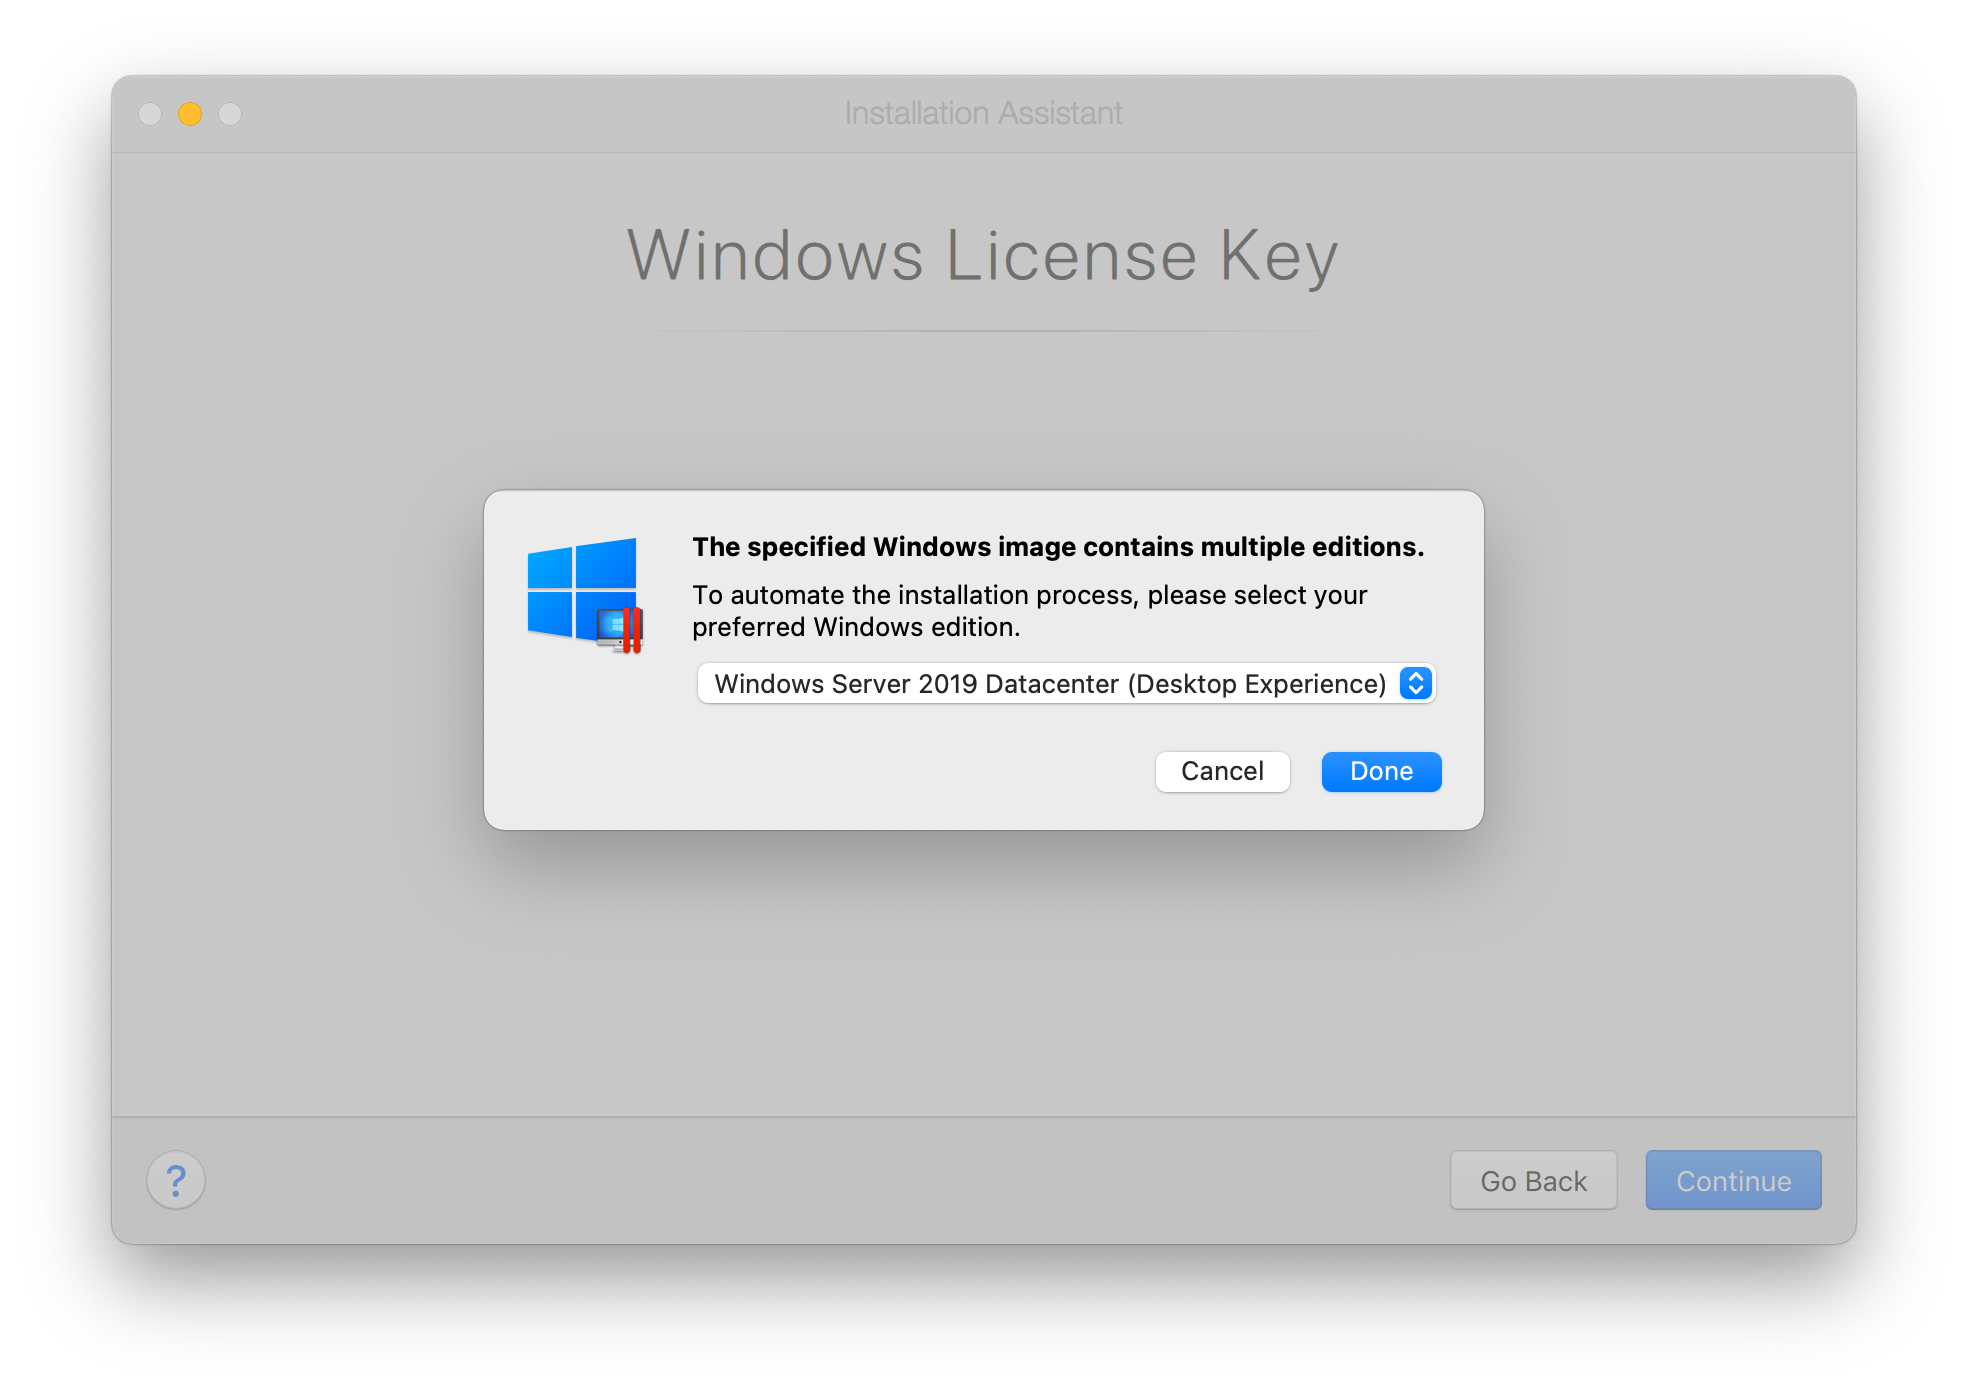Click the divider line under the heading

[983, 331]
